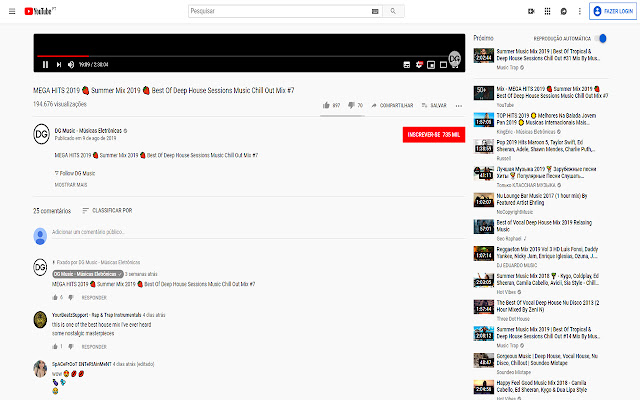The image size is (640, 400).
Task: Mute the video volume speaker icon
Action: tap(70, 64)
